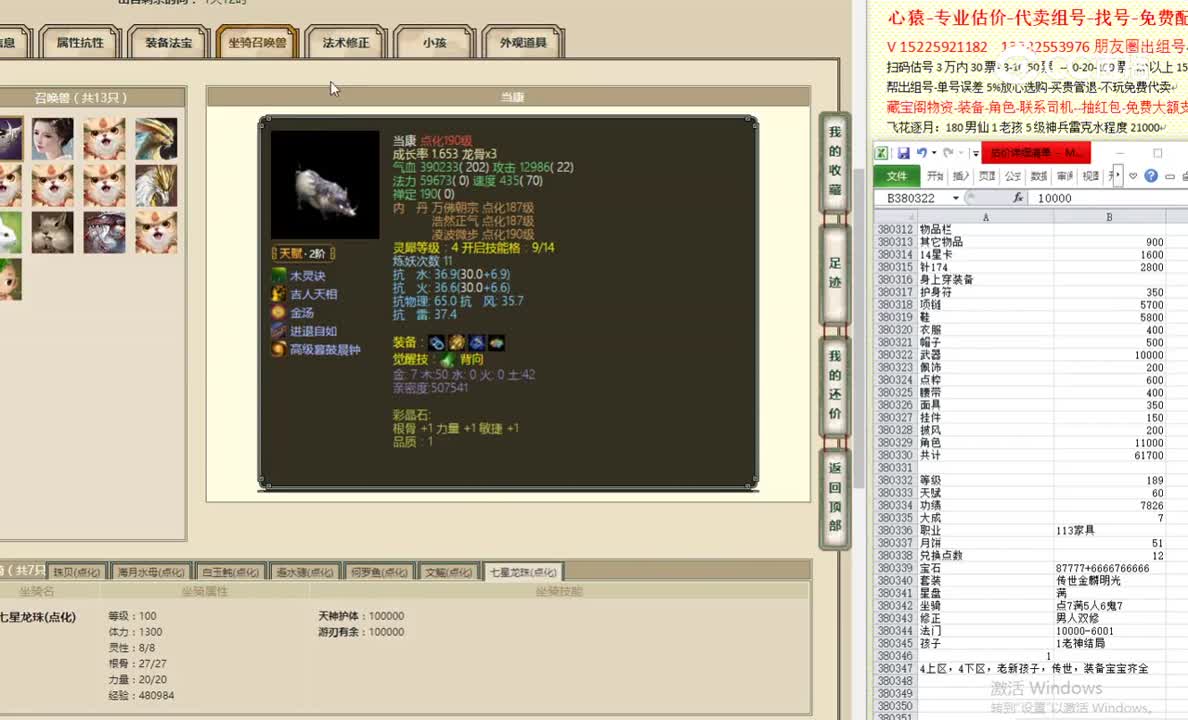Viewport: 1188px width, 720px height.
Task: Click the 当康 boar pet image
Action: 325,185
